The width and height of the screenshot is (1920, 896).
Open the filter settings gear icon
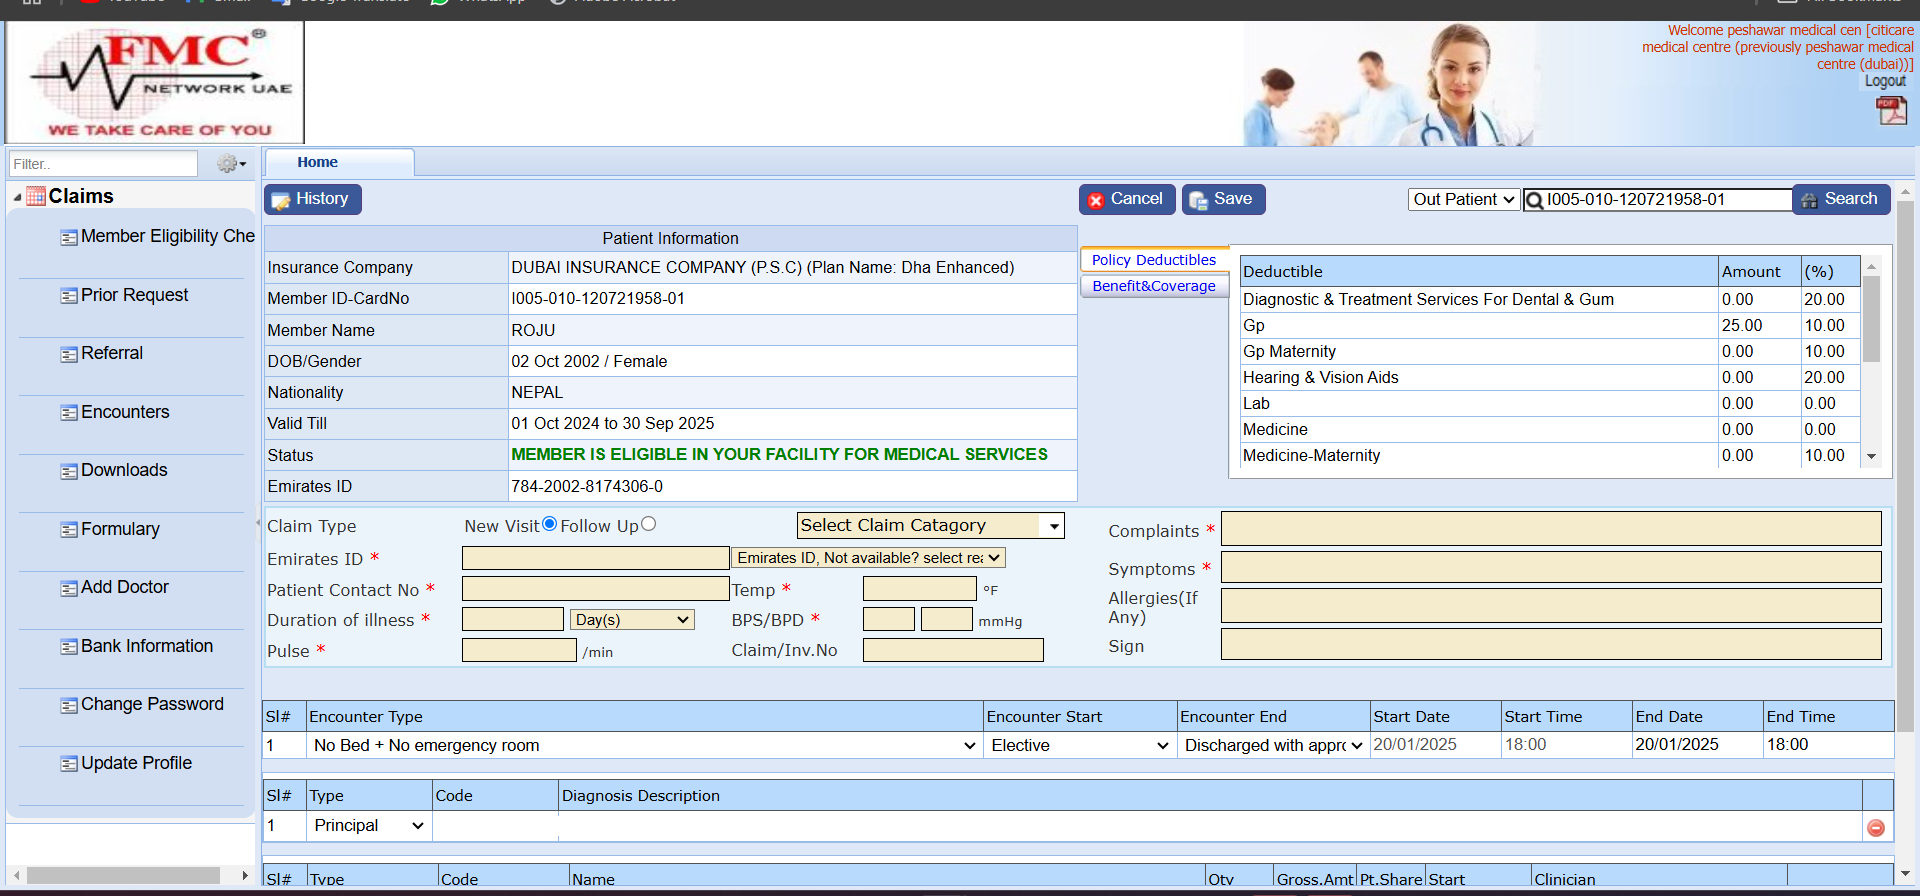tap(229, 164)
